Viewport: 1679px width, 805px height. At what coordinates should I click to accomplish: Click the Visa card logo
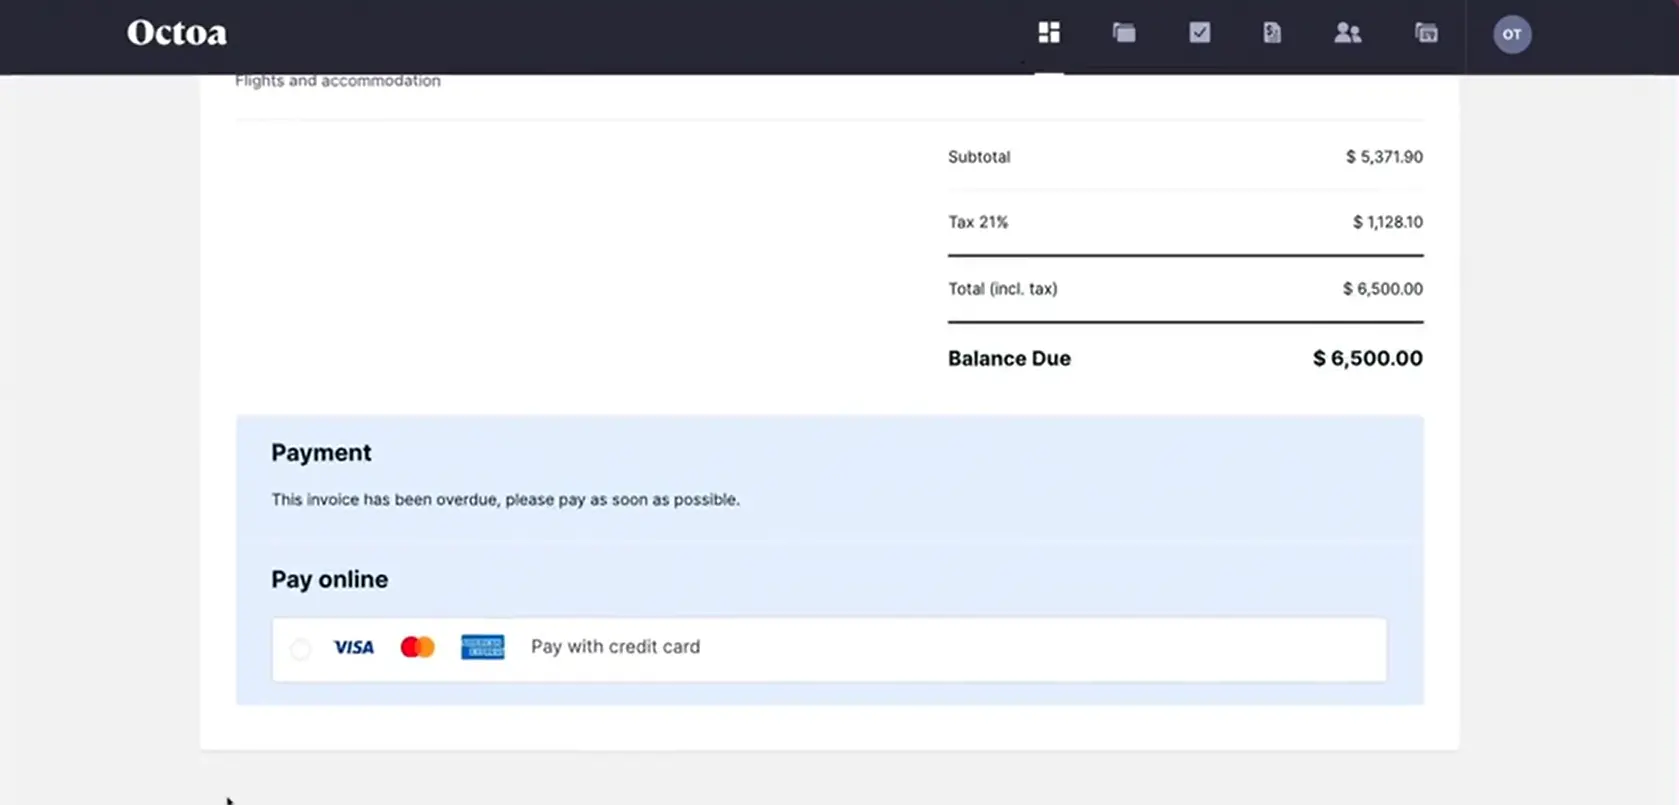(x=353, y=648)
